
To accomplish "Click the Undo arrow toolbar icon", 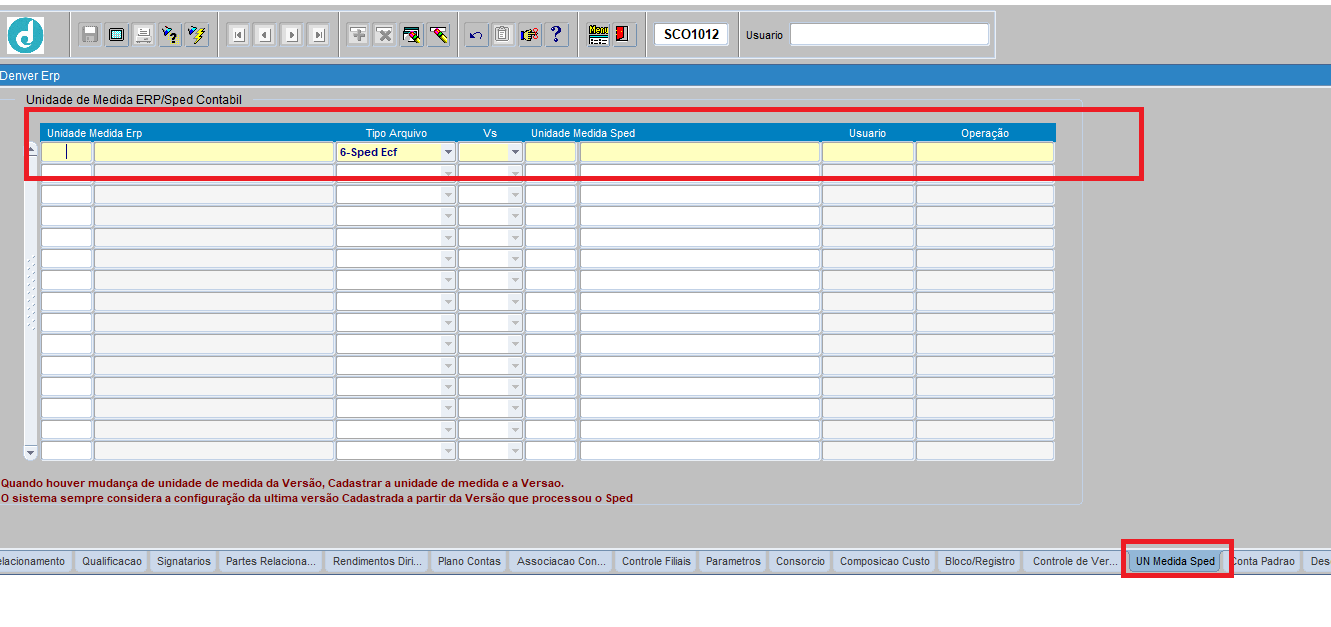I will (476, 35).
